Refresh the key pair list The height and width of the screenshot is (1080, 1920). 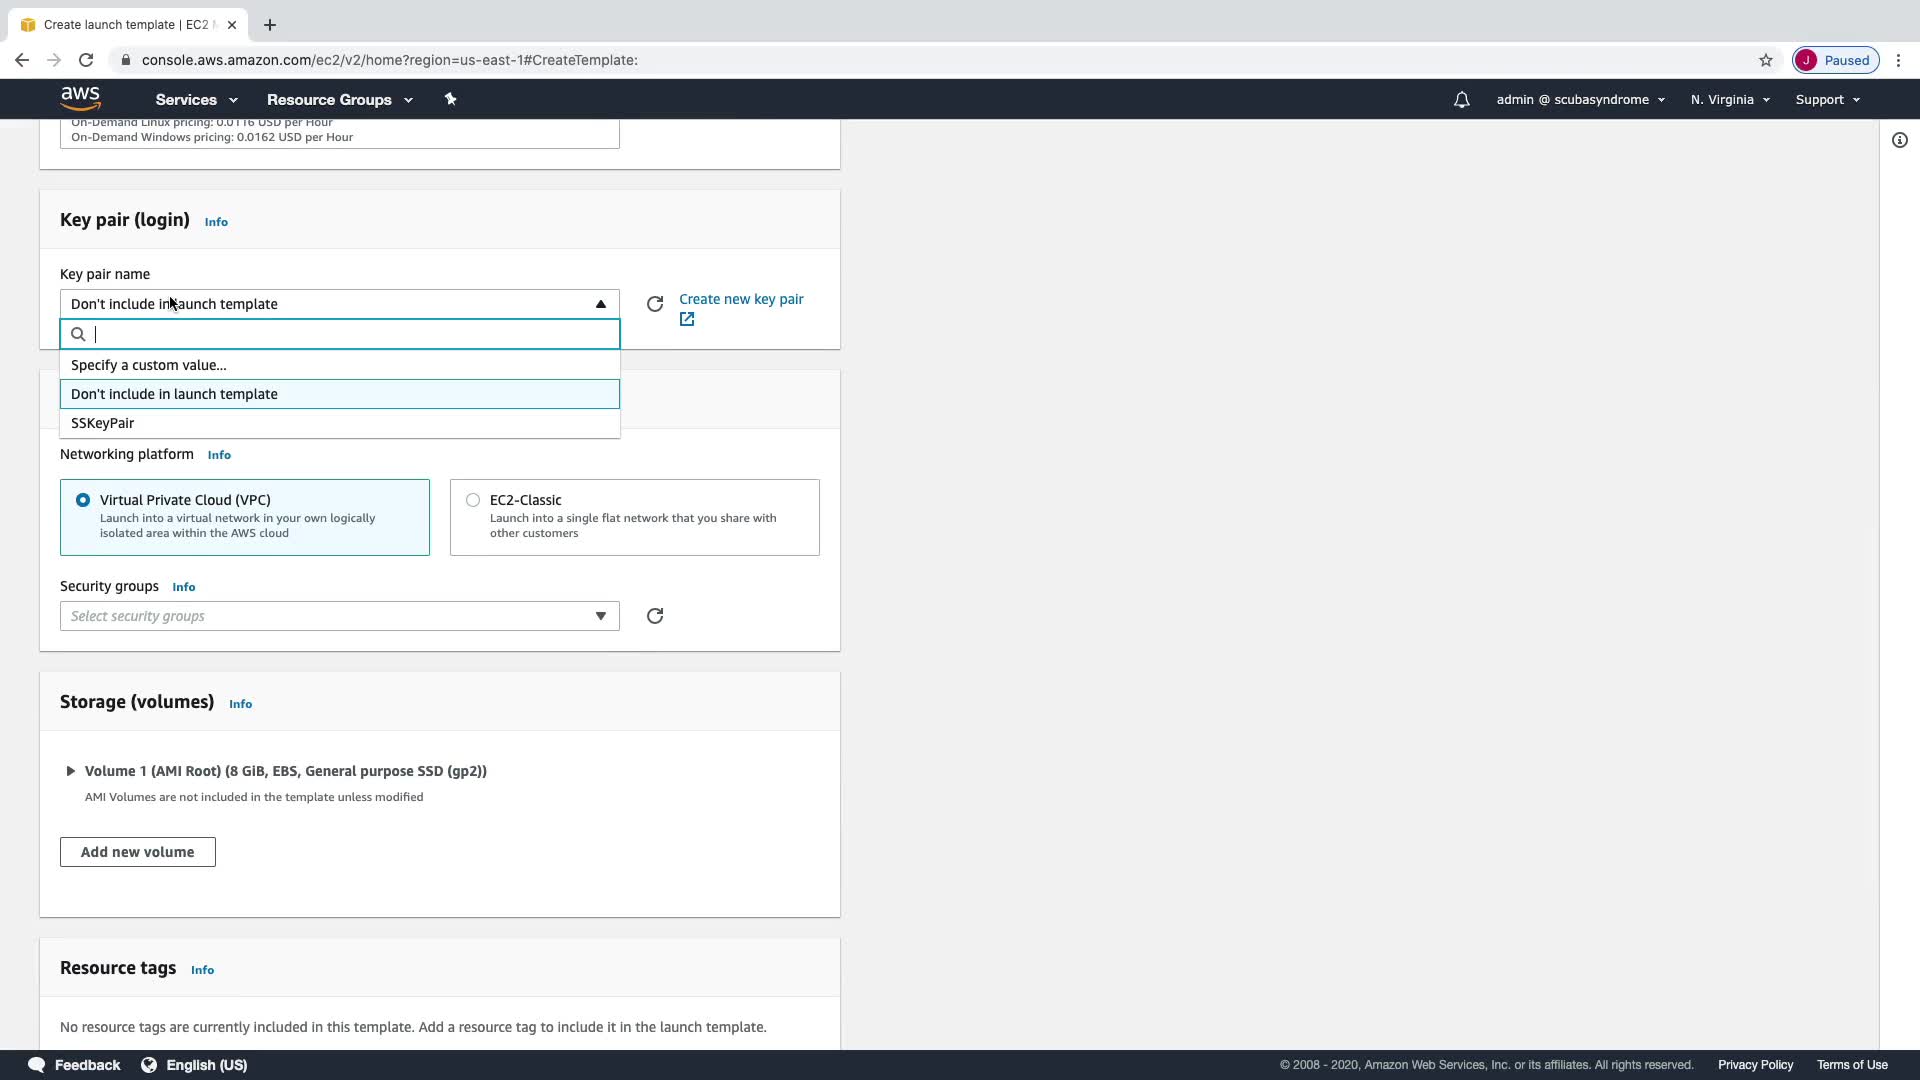pos(655,304)
